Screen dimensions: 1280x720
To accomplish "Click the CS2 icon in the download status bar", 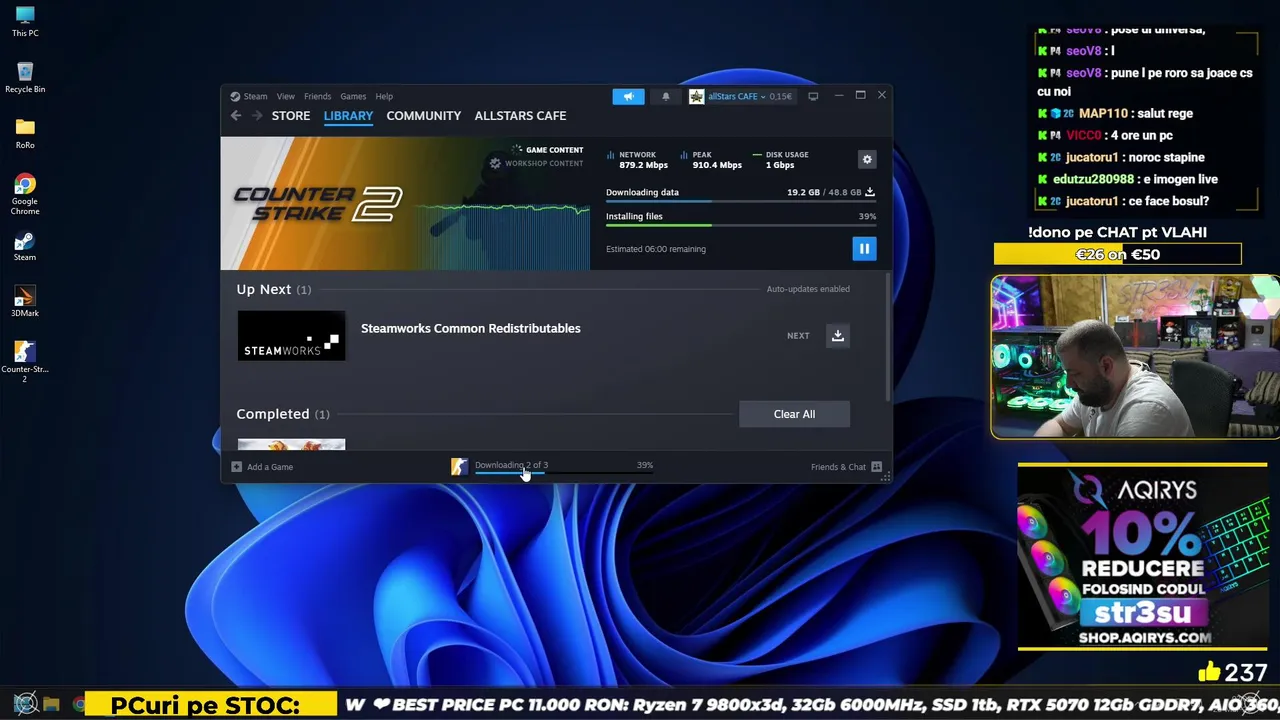I will coord(459,467).
